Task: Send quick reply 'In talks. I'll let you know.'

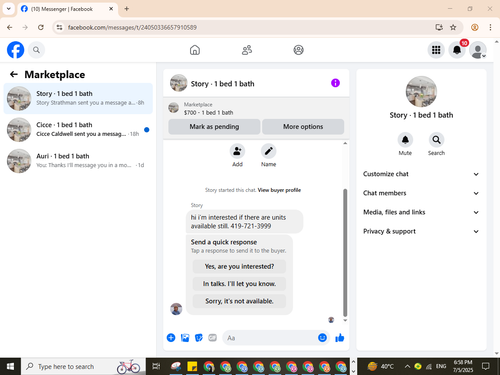Action: click(x=239, y=284)
